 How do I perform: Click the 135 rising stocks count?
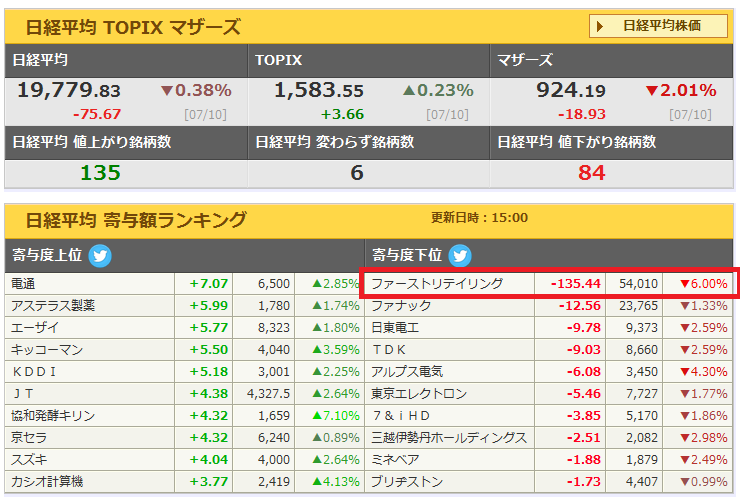[x=100, y=173]
